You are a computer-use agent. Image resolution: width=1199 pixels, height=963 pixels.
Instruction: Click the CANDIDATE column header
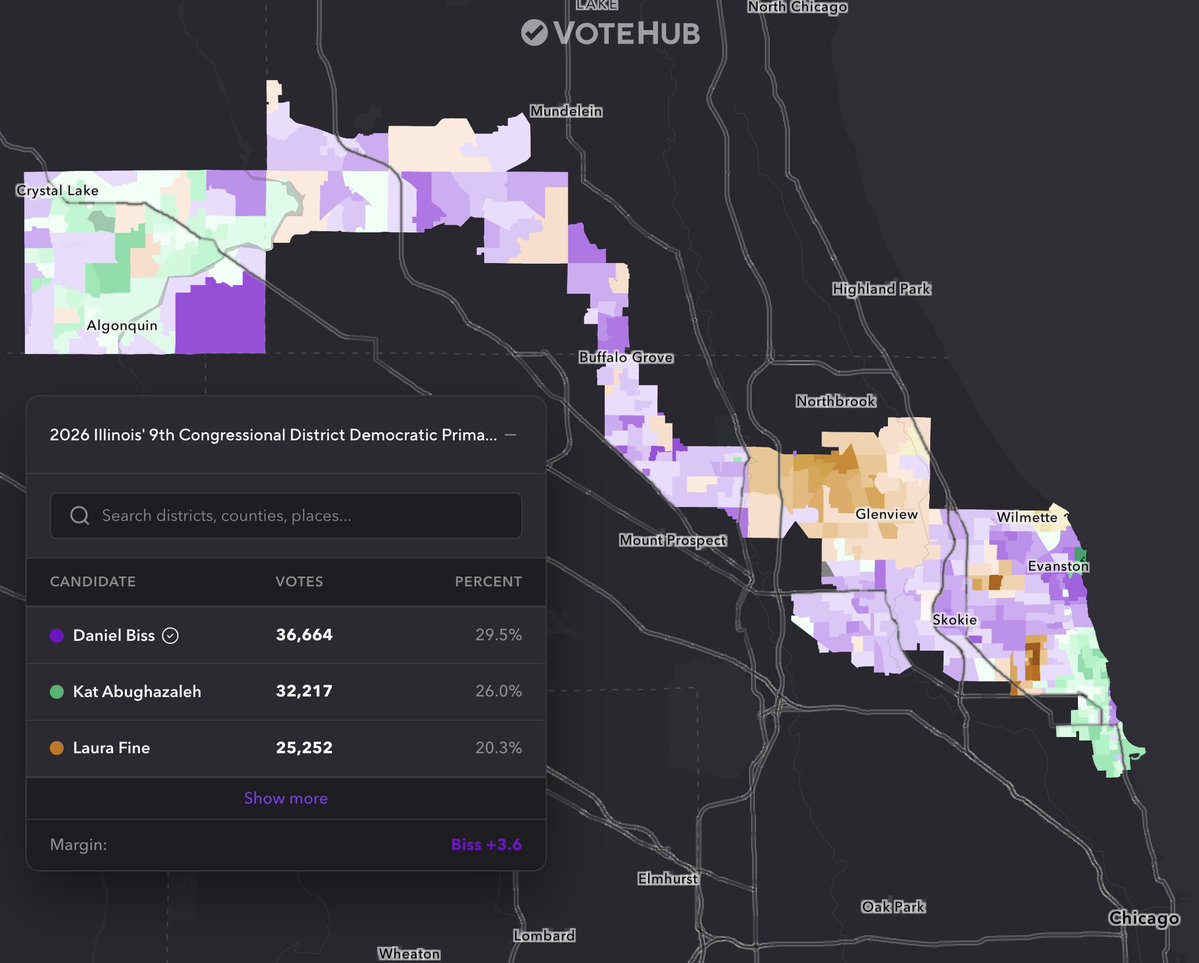tap(92, 581)
